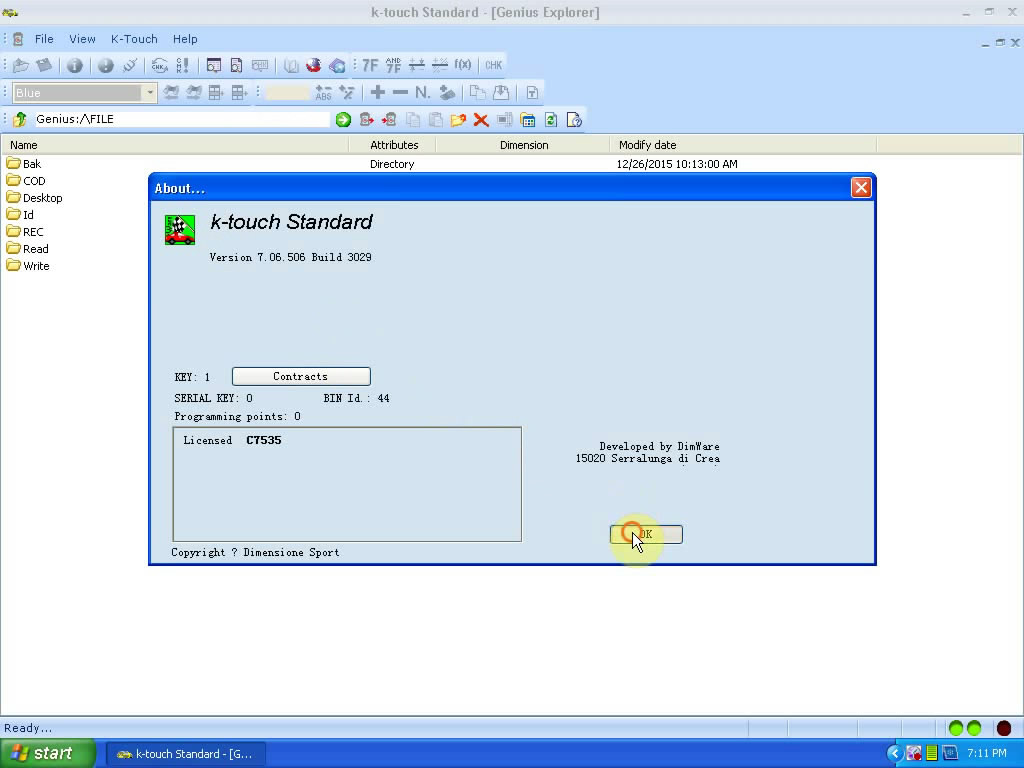Click the folder with calendar grid icon
Image resolution: width=1024 pixels, height=768 pixels.
(x=528, y=120)
